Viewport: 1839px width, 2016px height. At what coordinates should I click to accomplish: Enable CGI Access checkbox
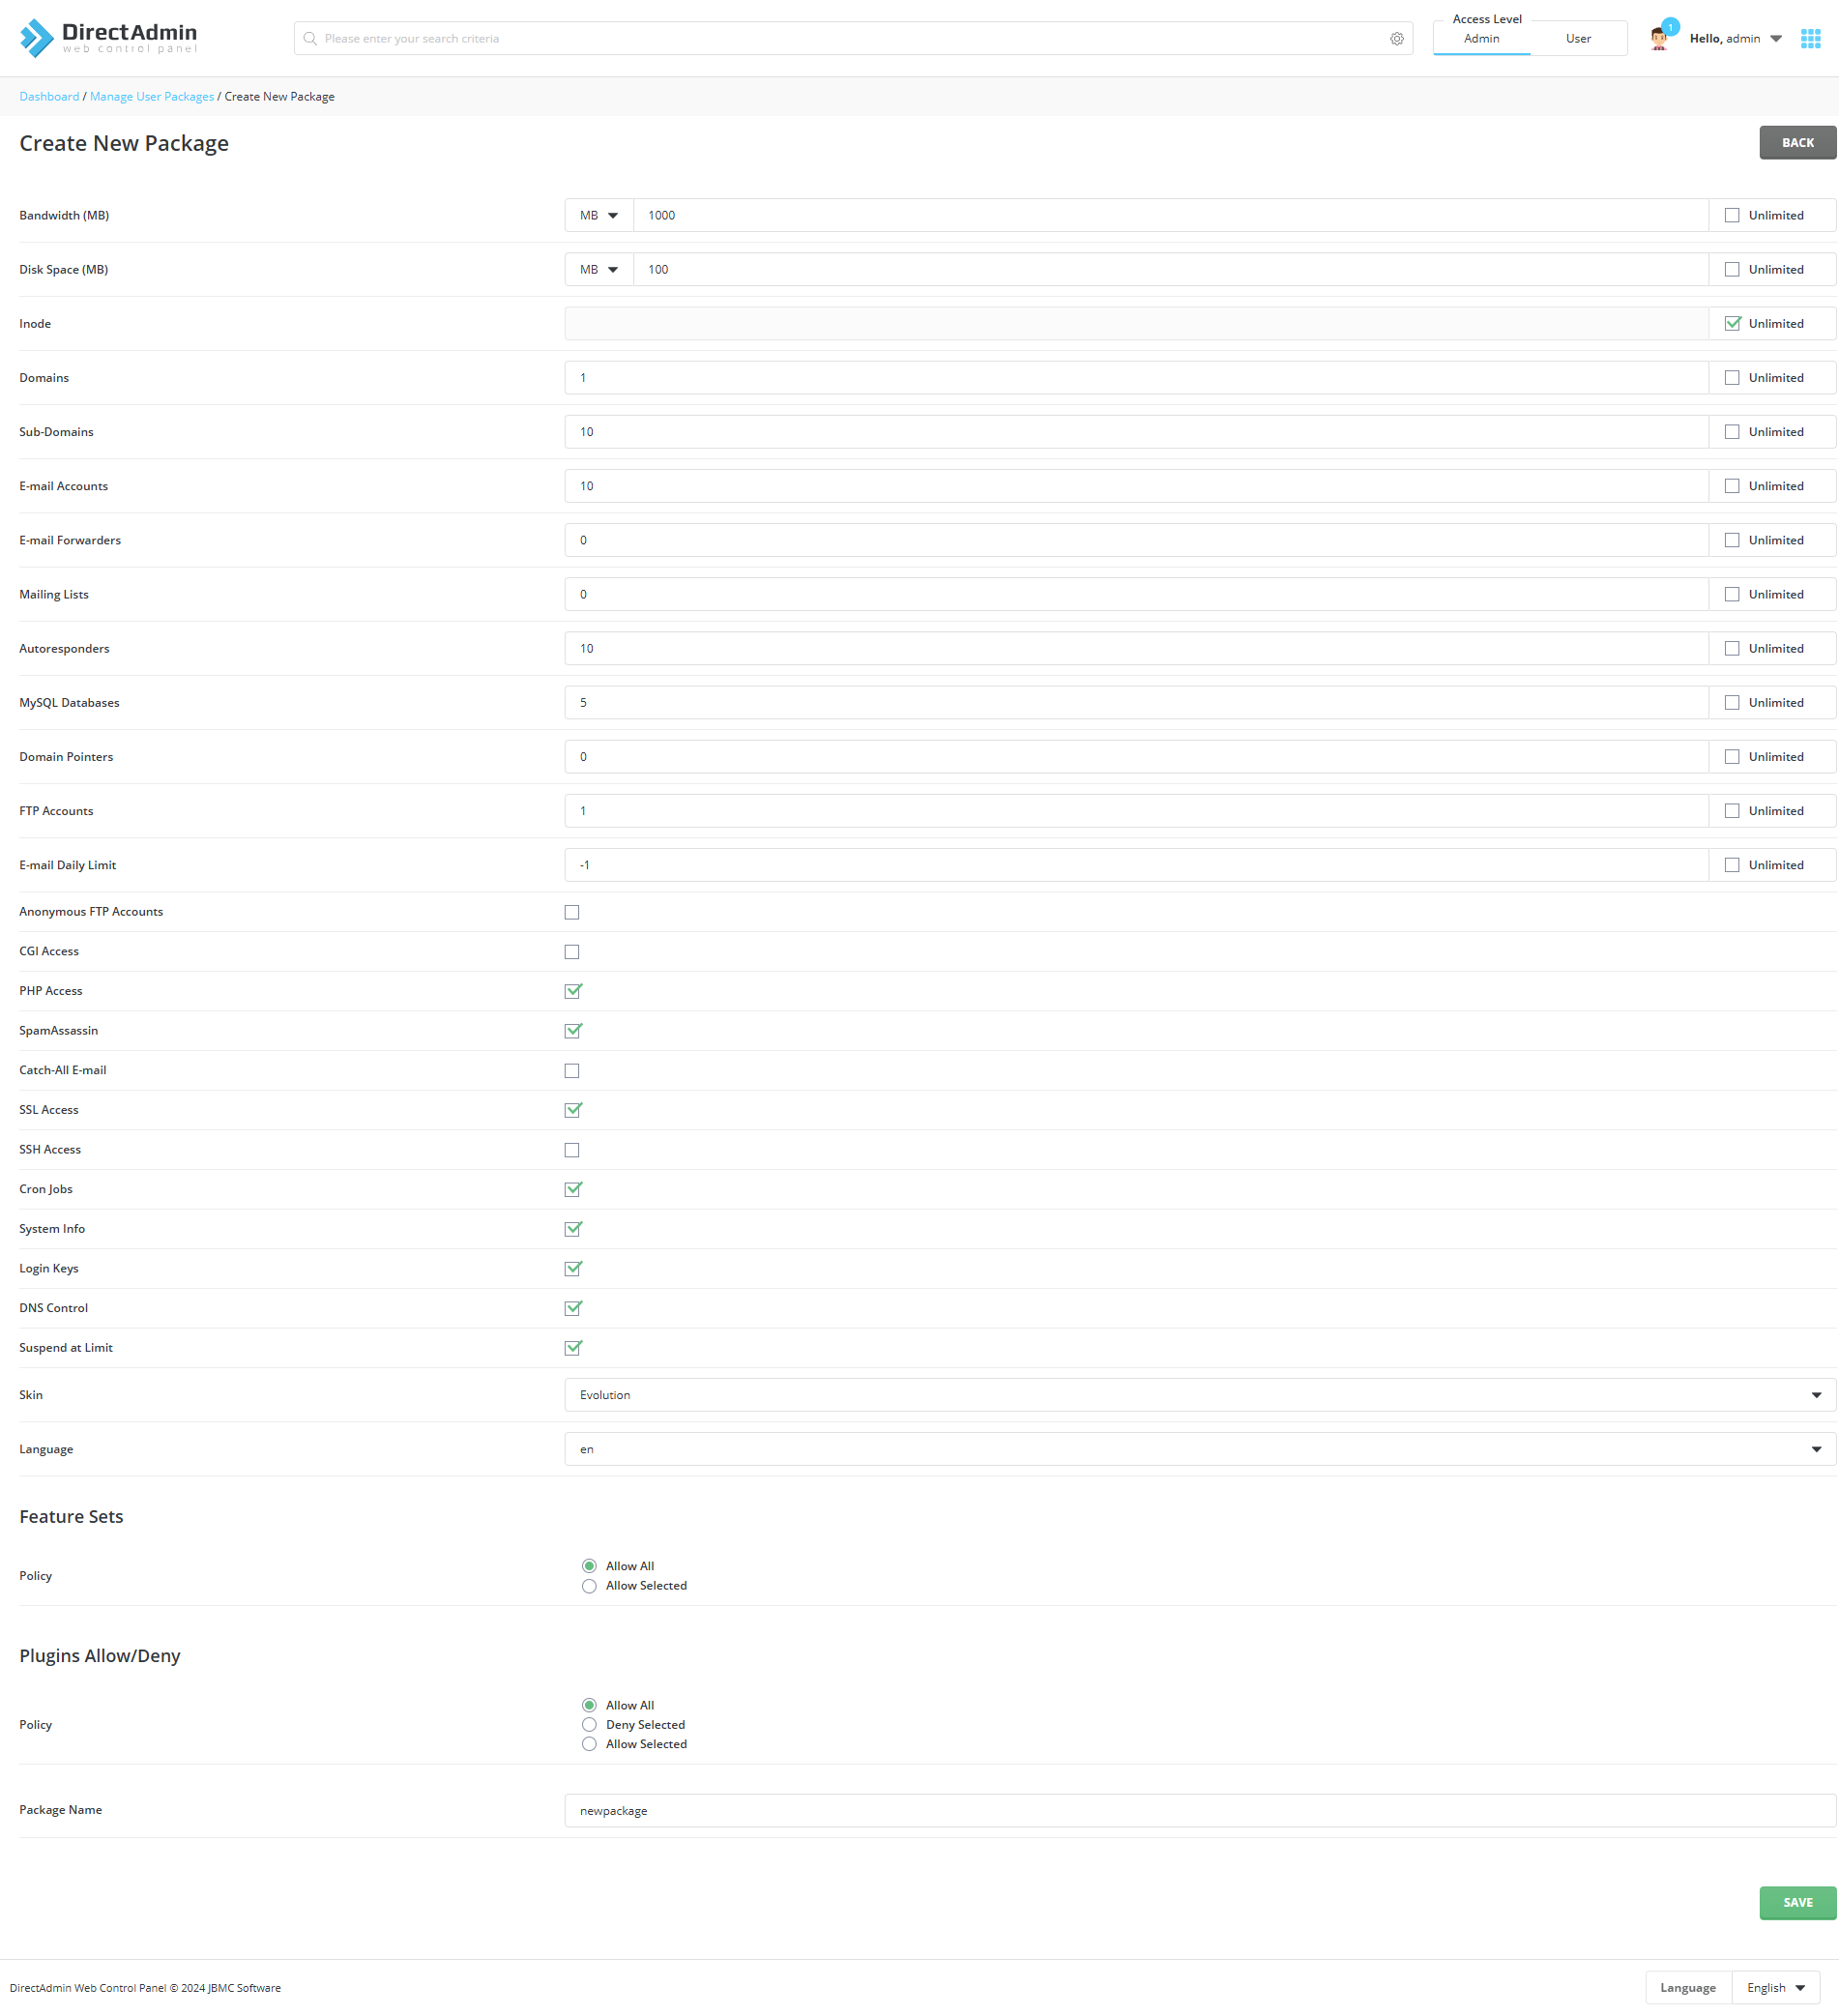click(x=572, y=951)
